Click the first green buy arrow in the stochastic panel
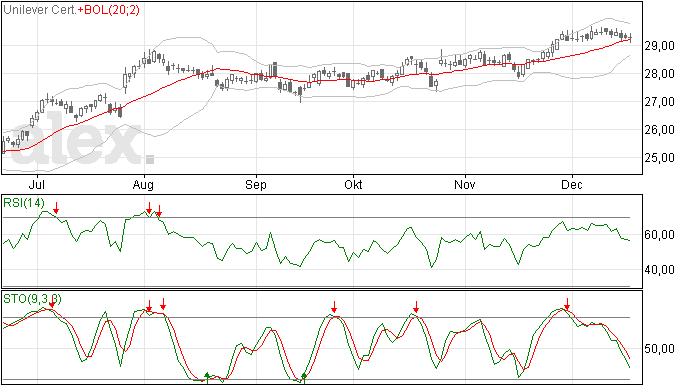The image size is (690, 387). [x=207, y=378]
